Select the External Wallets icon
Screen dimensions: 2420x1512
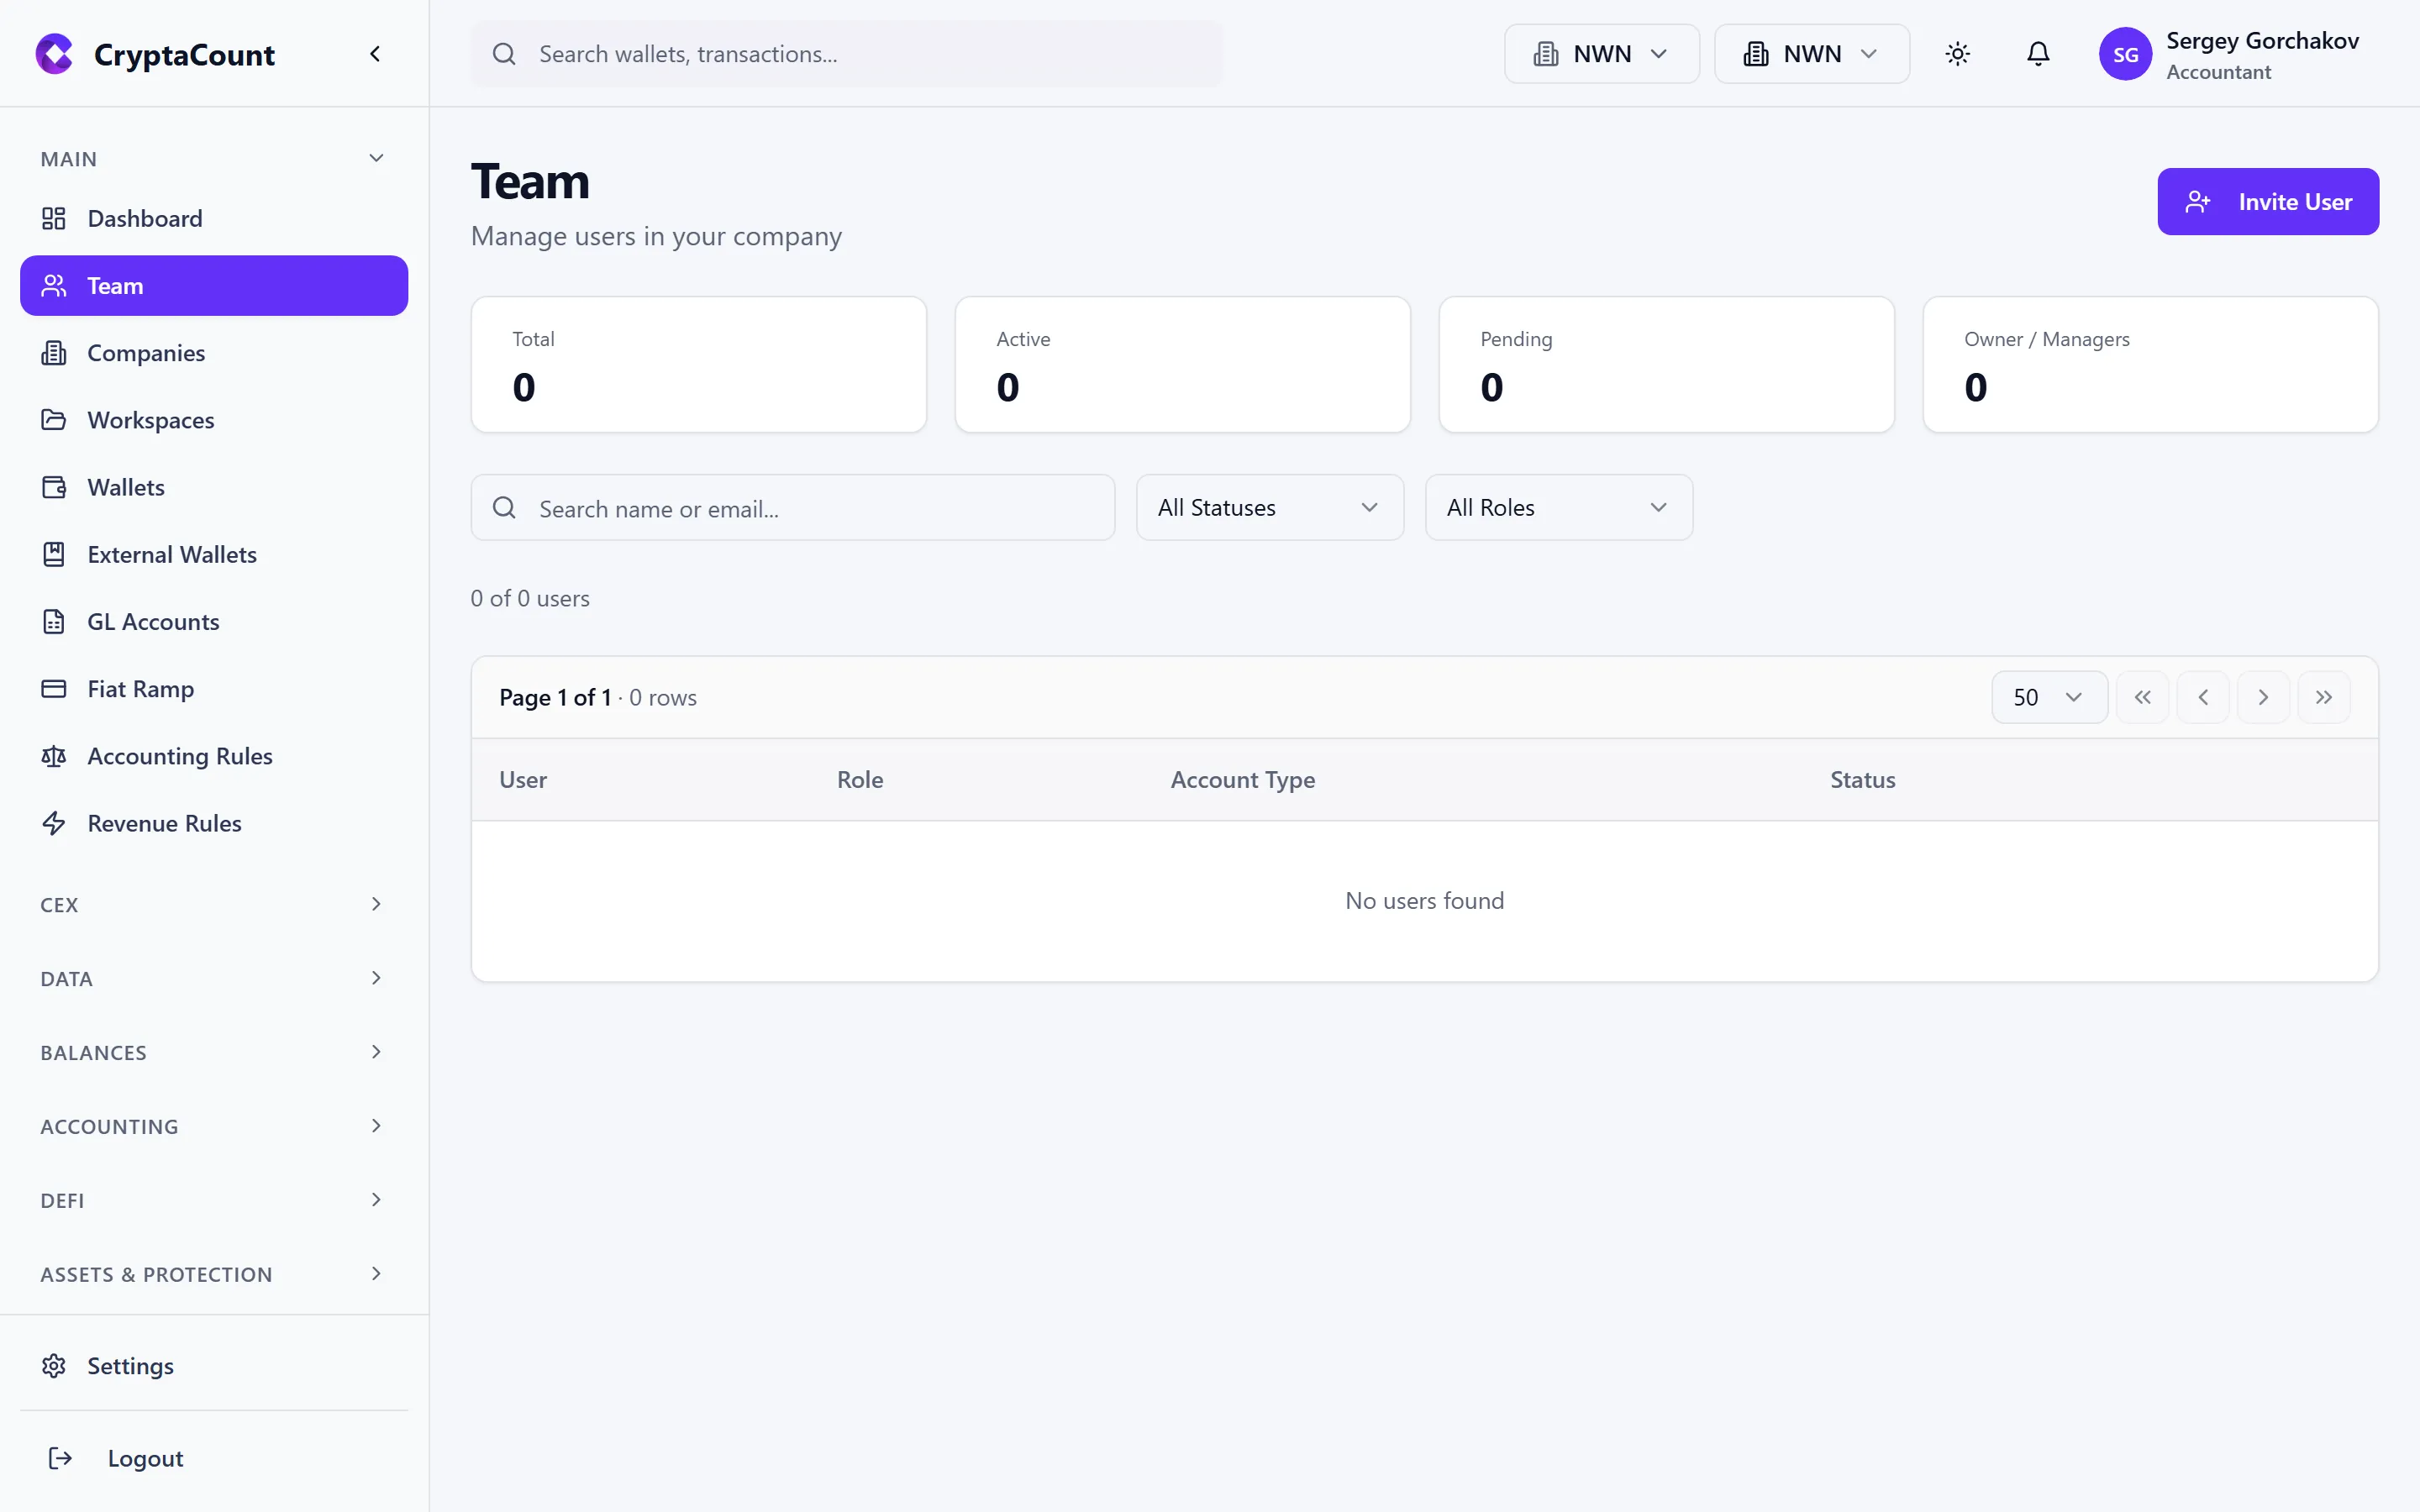pyautogui.click(x=54, y=554)
